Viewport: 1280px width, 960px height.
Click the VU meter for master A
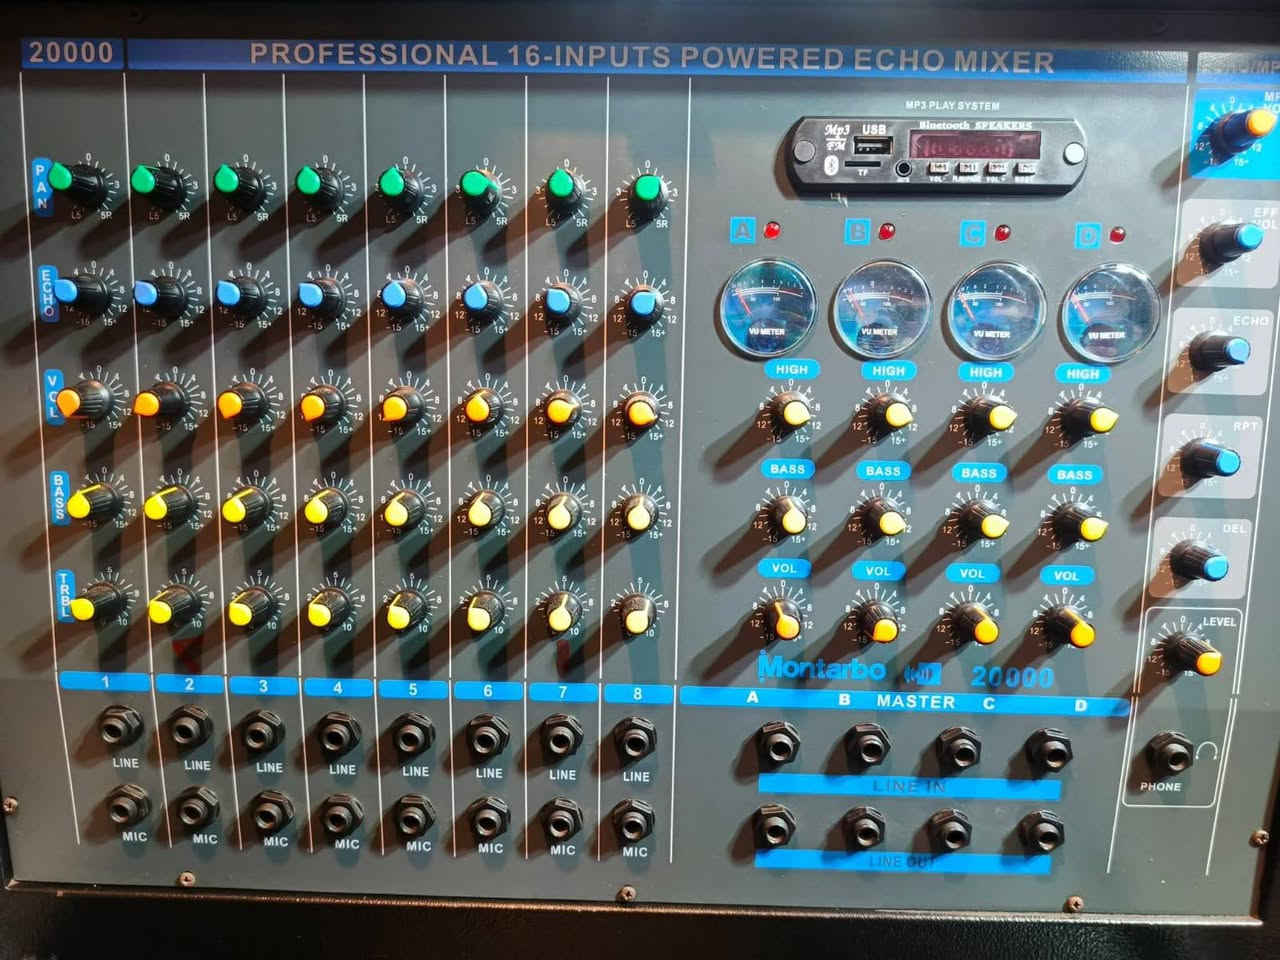coord(767,307)
